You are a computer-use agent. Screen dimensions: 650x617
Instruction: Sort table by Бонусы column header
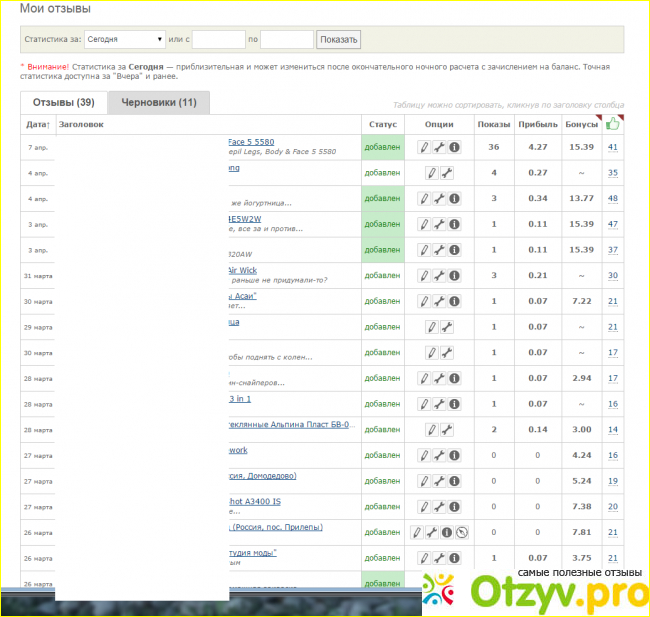tap(580, 125)
